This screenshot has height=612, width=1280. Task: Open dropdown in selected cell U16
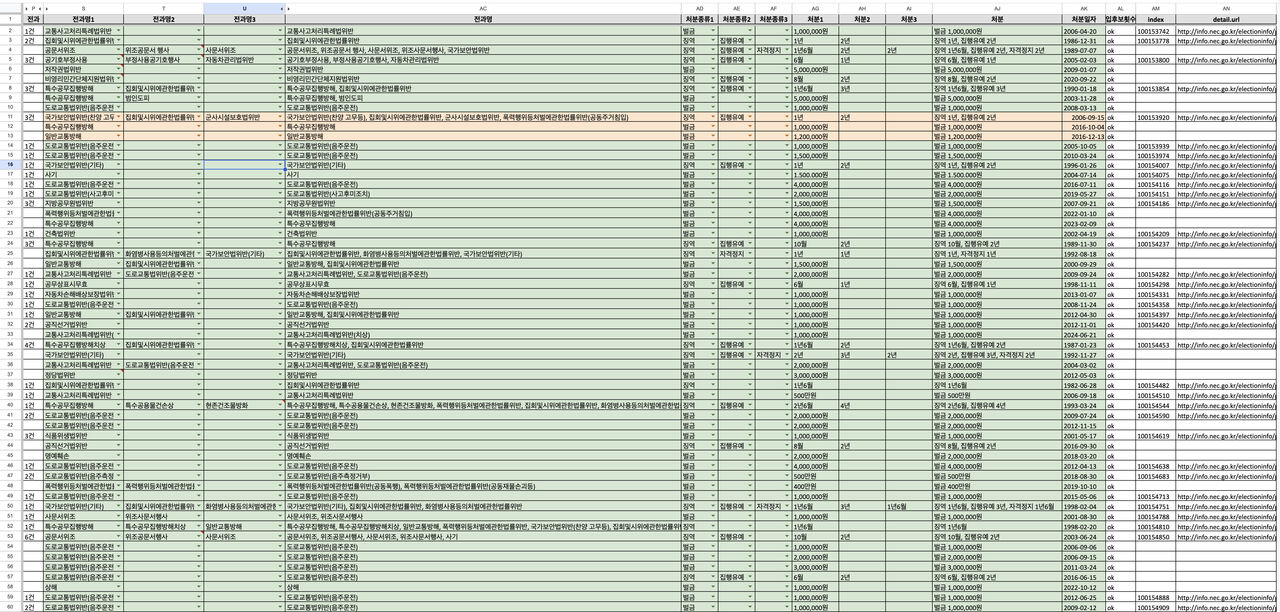(279, 165)
